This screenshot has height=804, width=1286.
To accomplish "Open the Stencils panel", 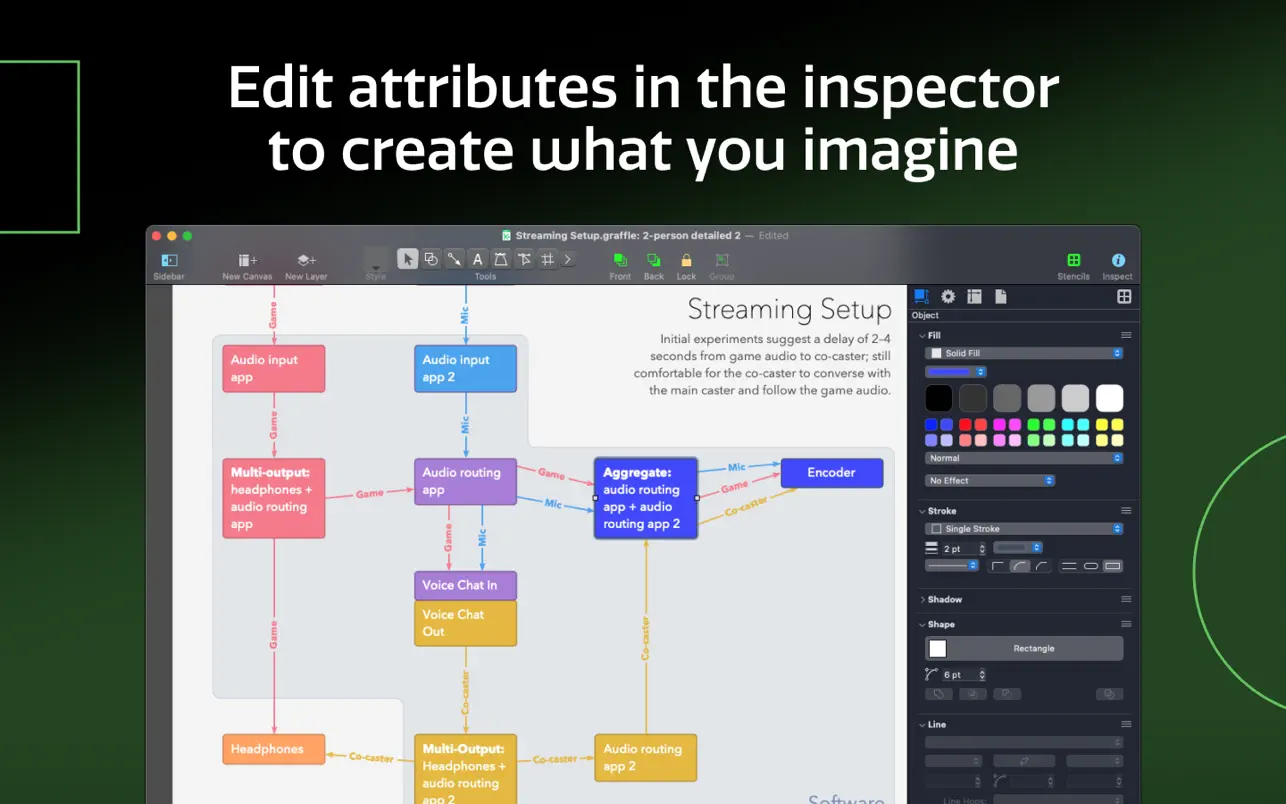I will point(1073,260).
